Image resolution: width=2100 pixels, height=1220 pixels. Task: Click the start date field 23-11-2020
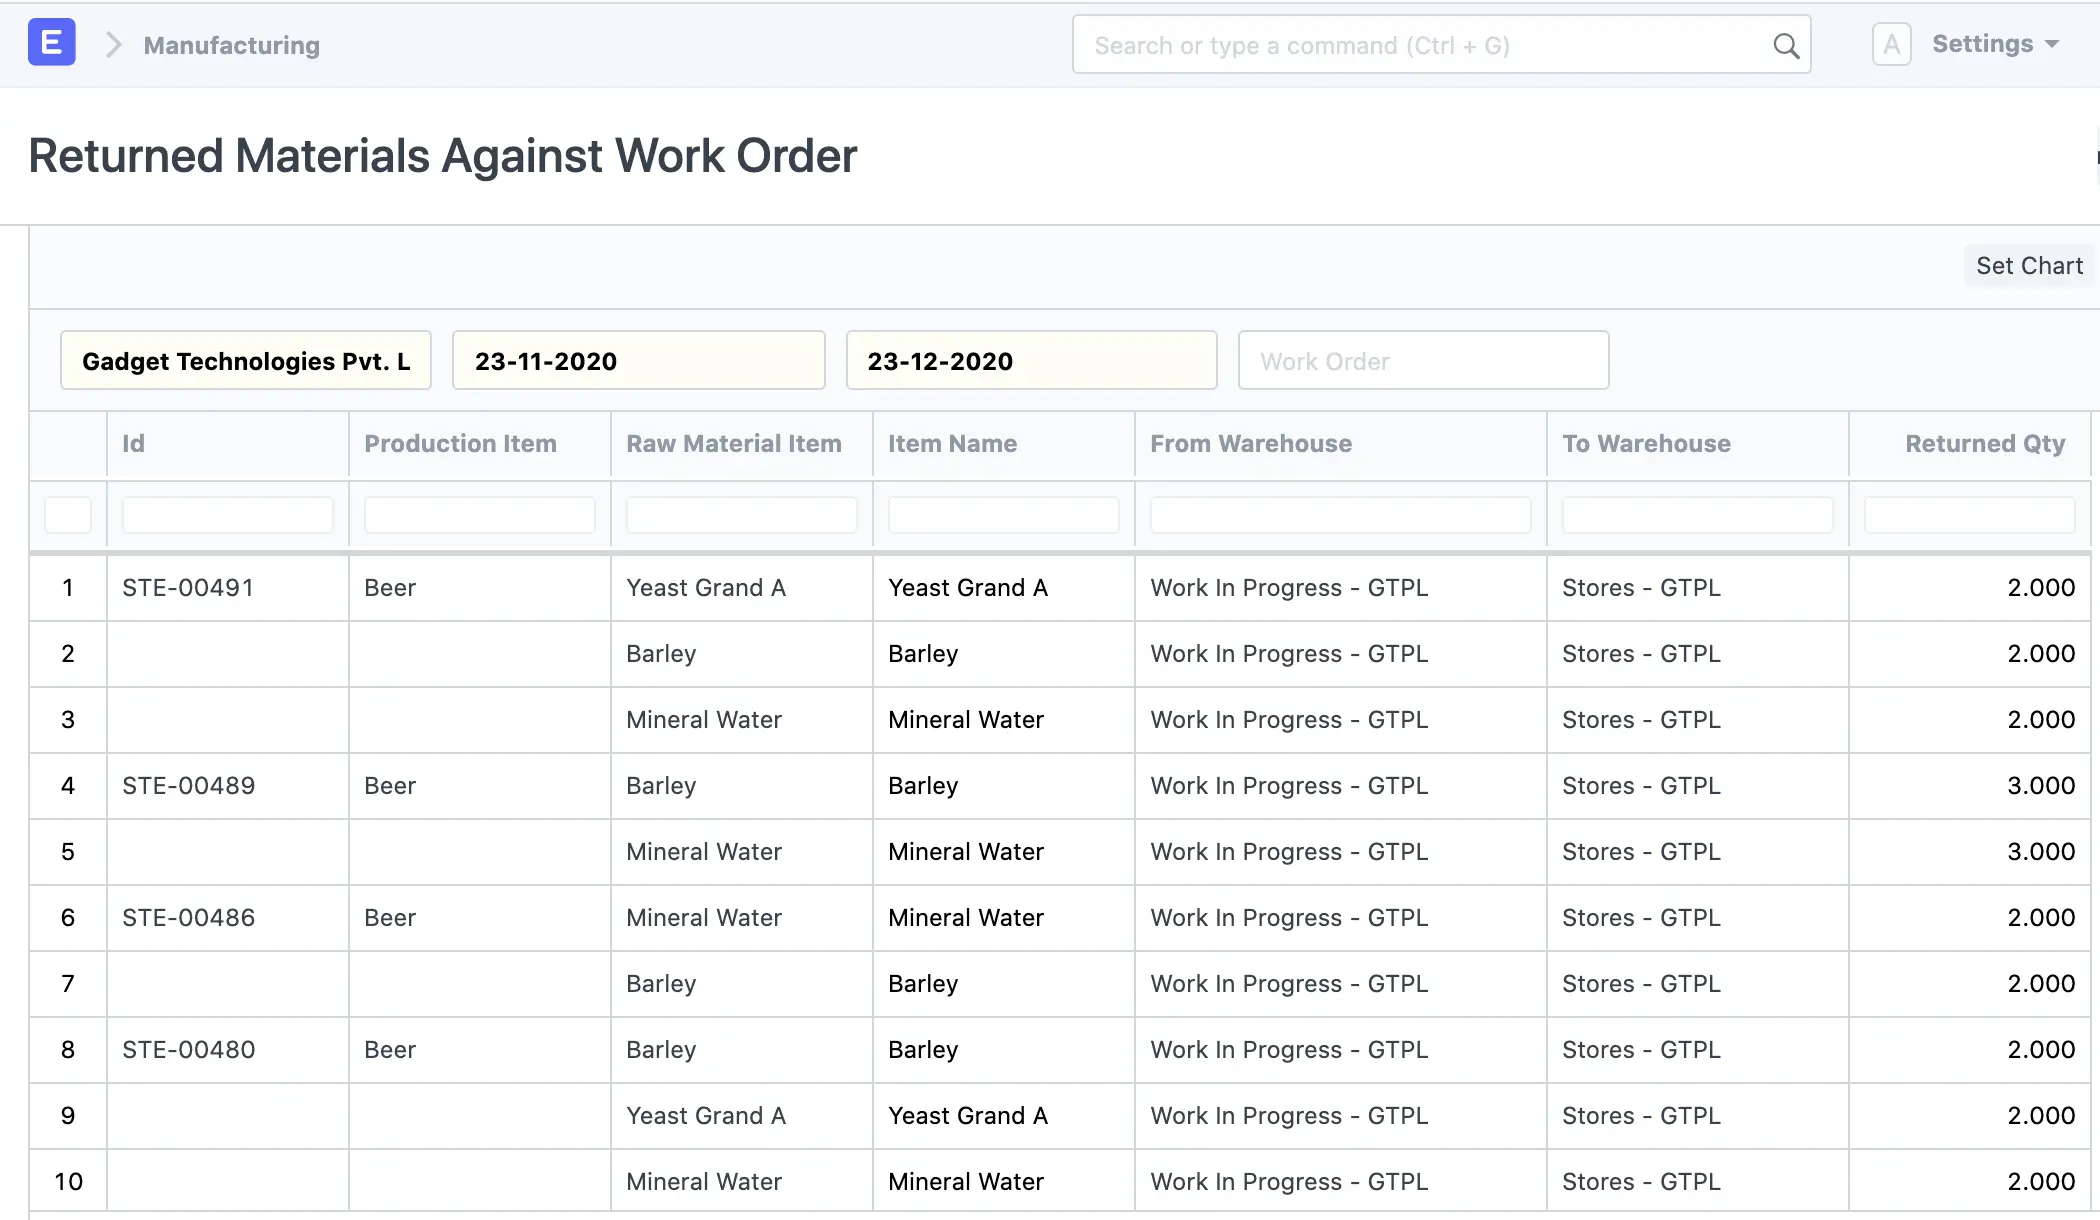point(639,360)
